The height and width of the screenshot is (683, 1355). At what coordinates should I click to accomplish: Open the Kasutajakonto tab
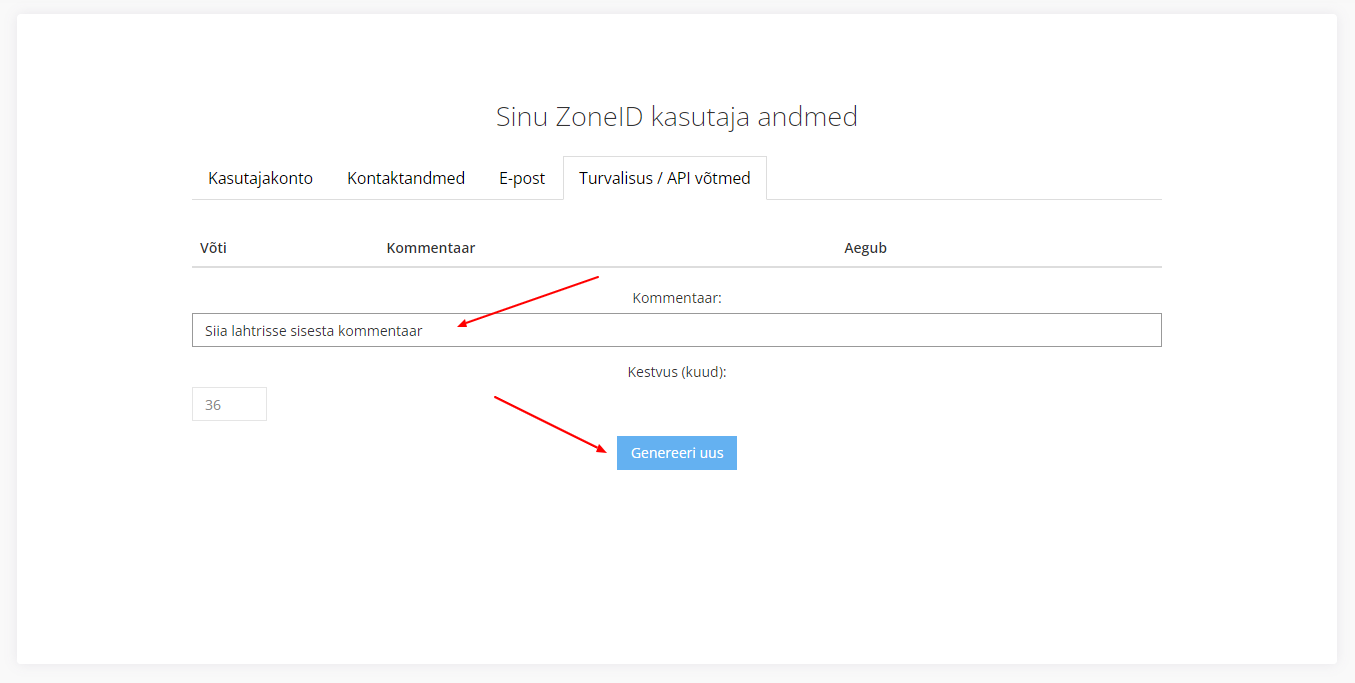260,179
